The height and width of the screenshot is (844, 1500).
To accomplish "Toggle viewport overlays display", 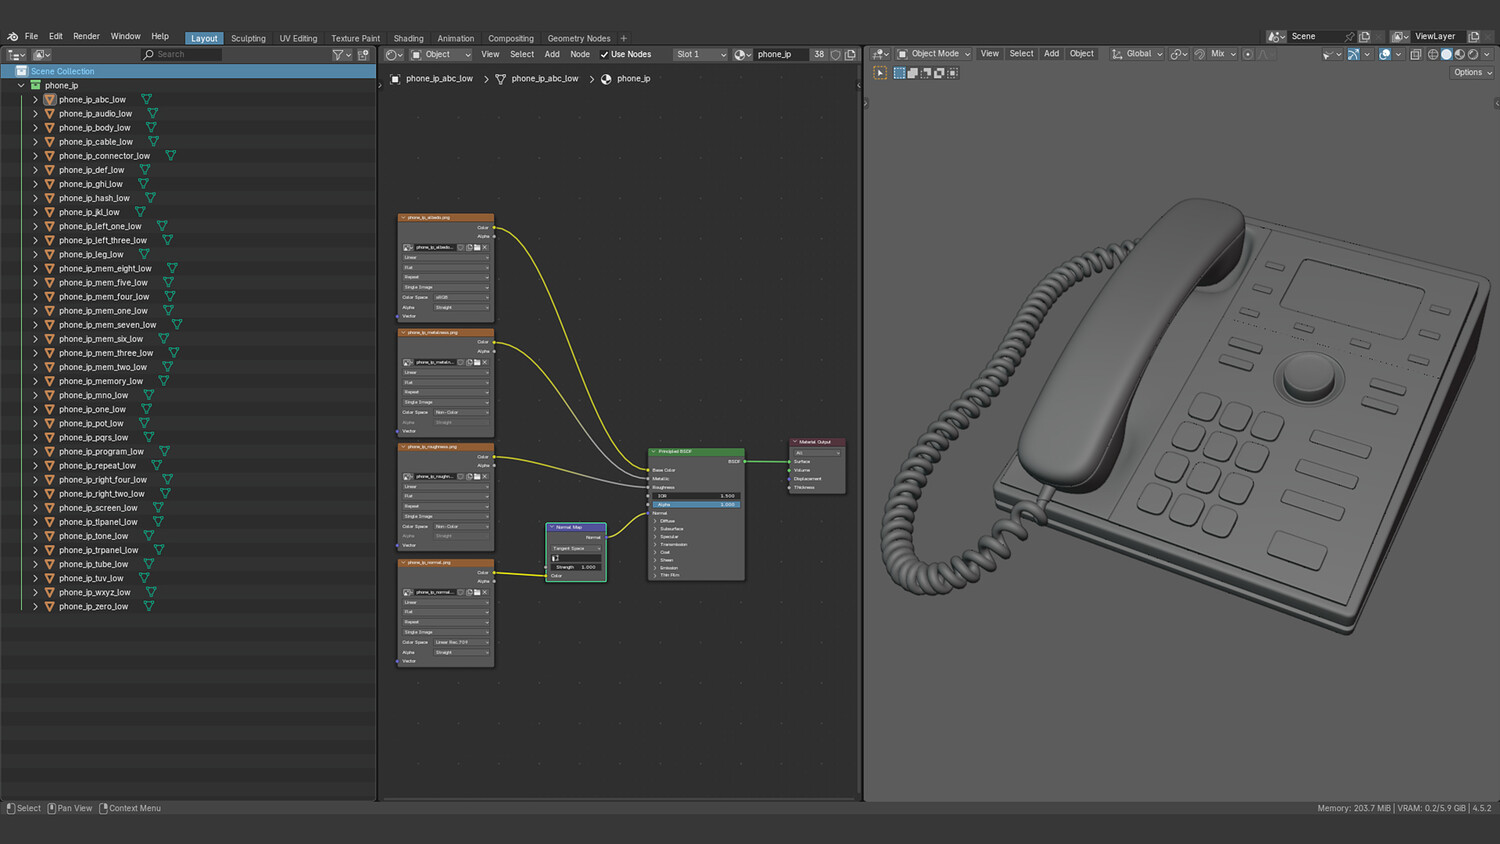I will [x=1384, y=54].
